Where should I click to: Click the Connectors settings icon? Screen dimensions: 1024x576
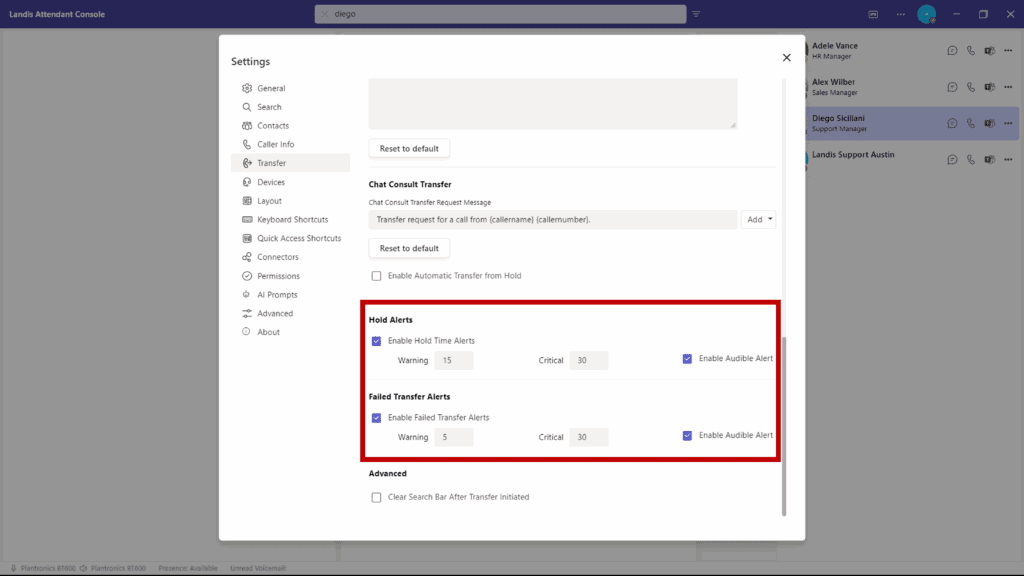[248, 257]
